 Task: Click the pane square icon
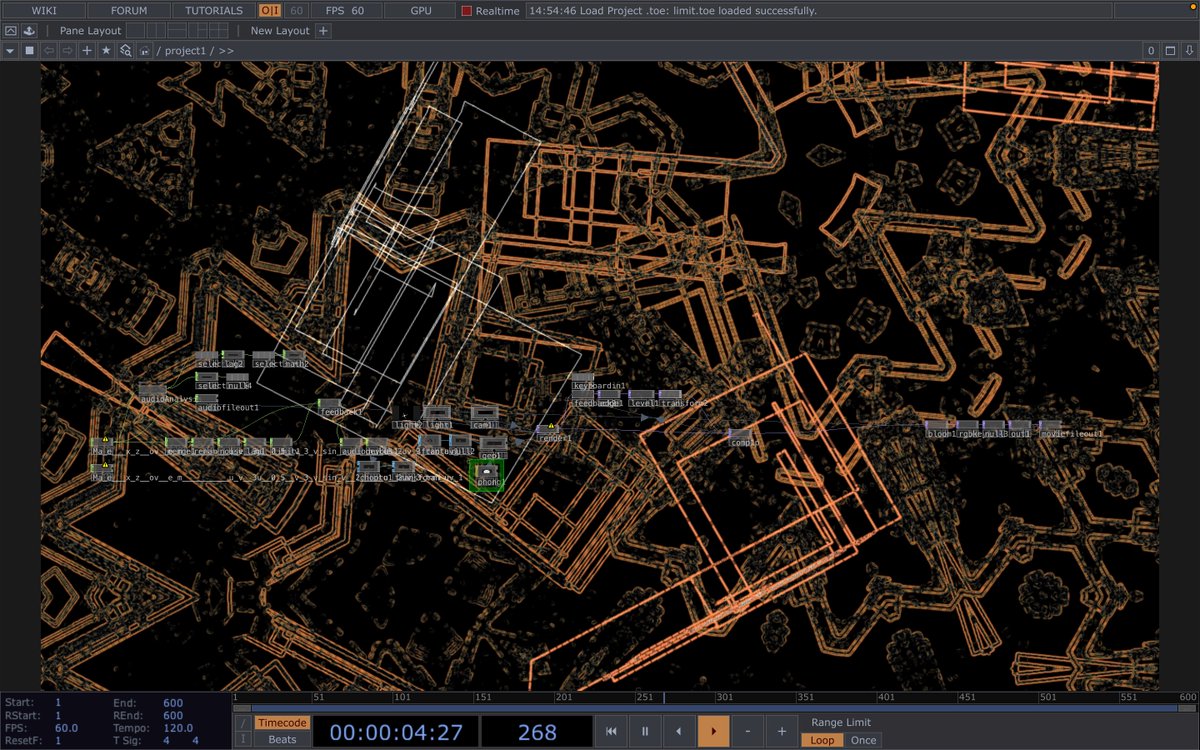point(29,50)
